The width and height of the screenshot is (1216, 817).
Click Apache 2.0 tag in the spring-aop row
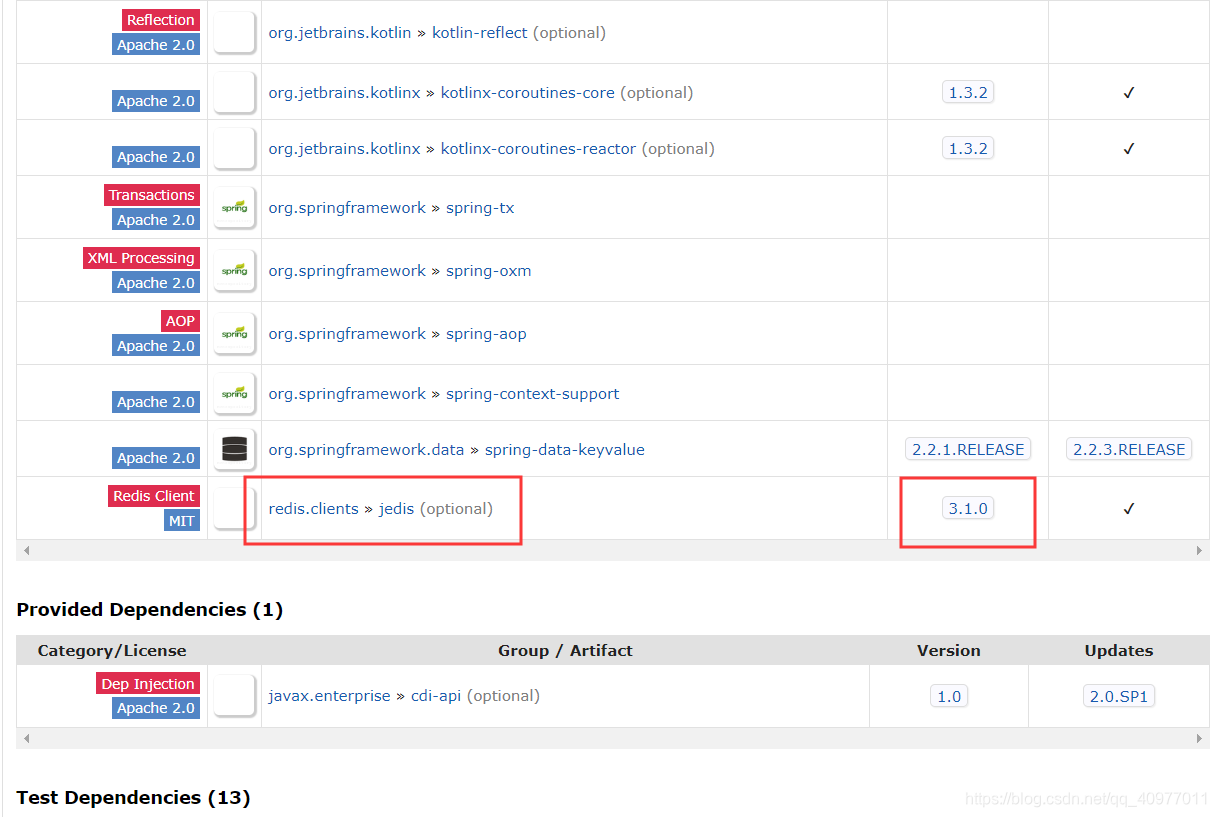point(156,346)
